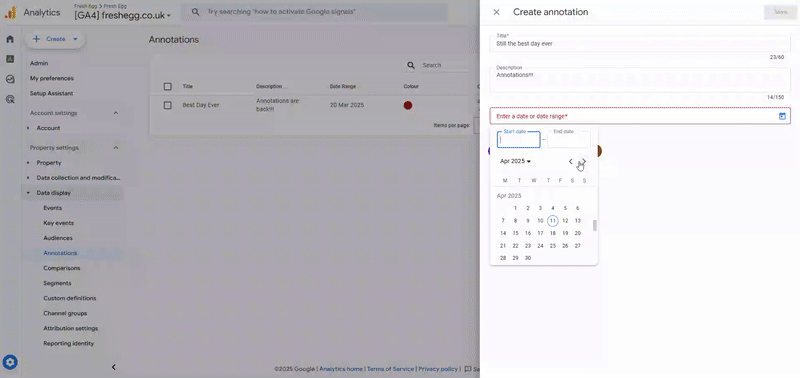Open the Apr 2025 month dropdown
Viewport: 800px width, 378px height.
515,161
